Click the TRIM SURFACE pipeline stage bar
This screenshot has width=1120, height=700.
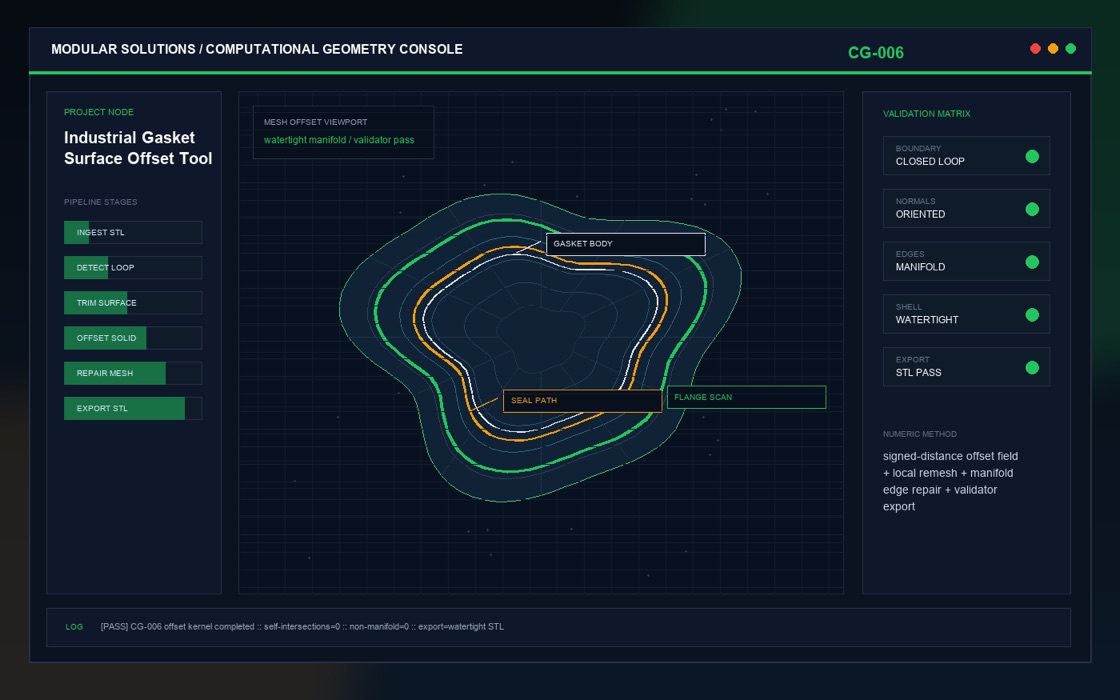pyautogui.click(x=133, y=303)
